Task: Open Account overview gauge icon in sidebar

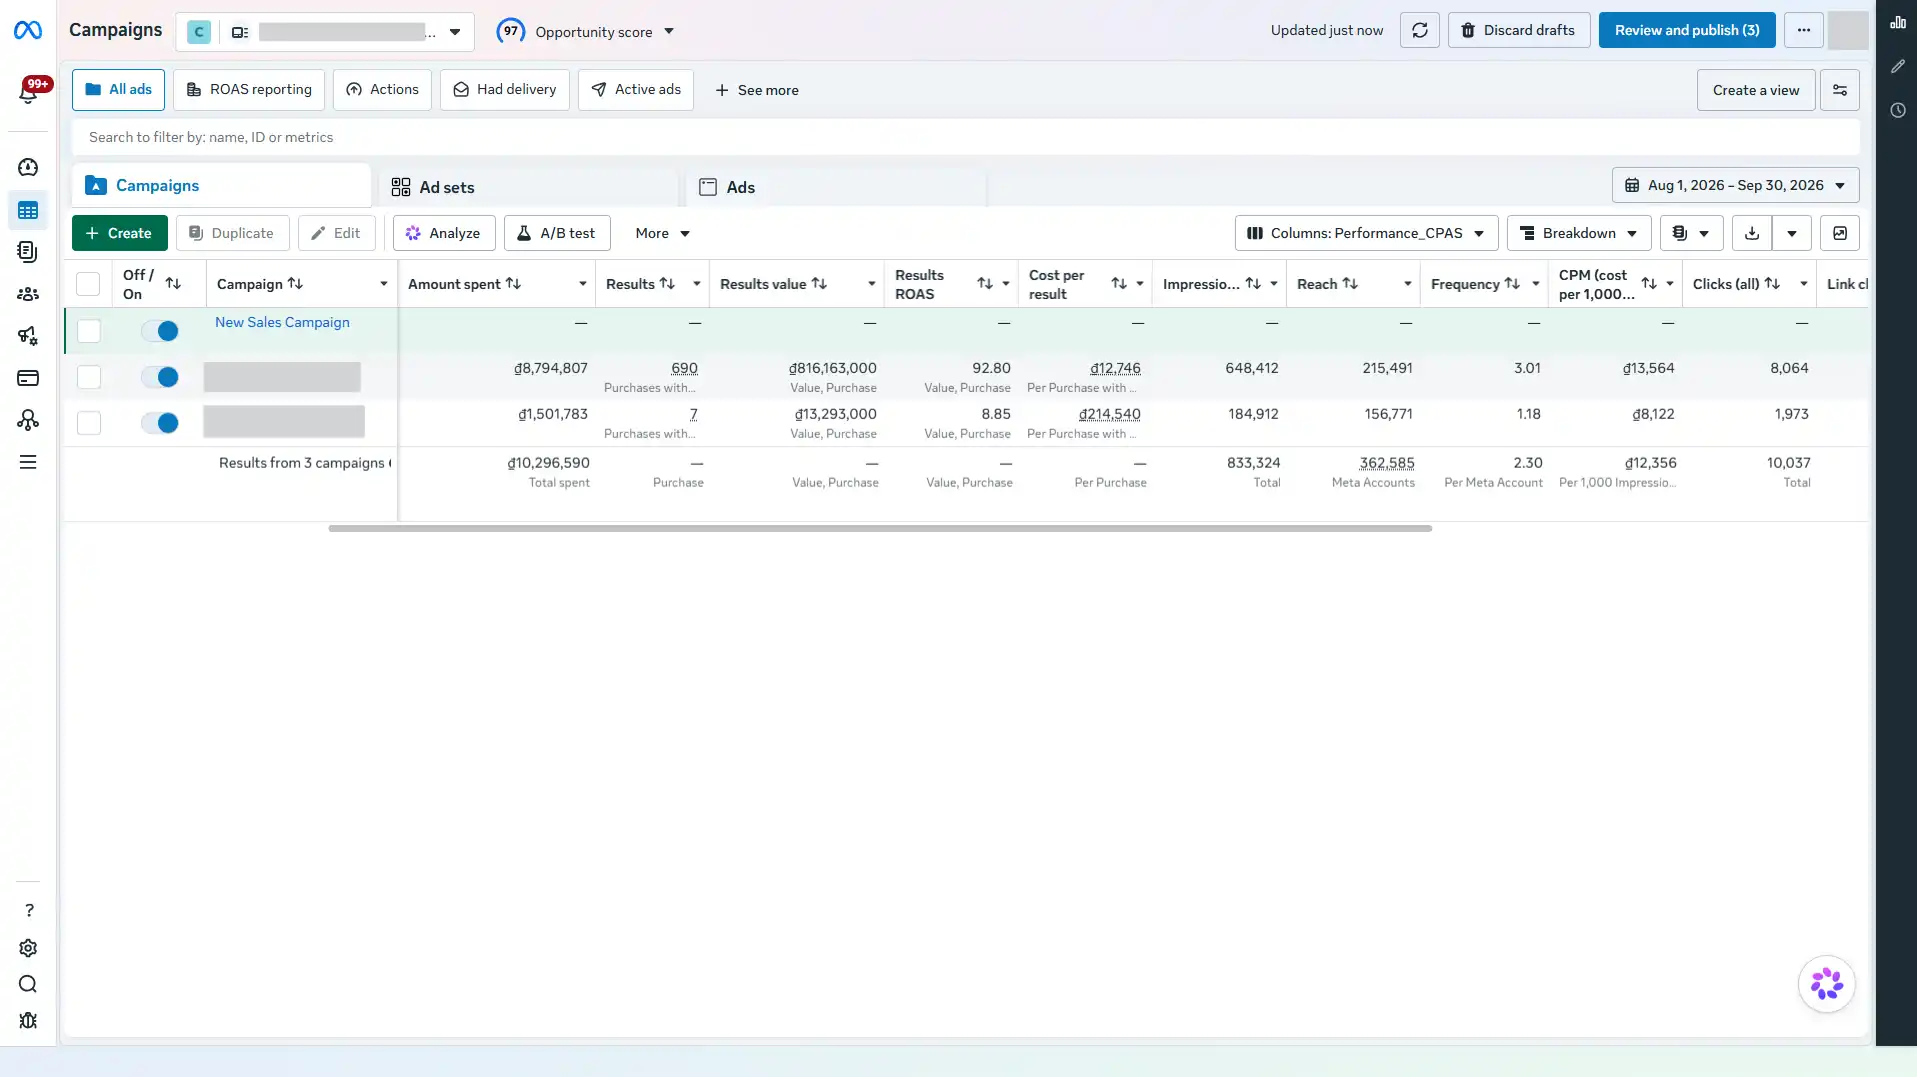Action: point(28,167)
